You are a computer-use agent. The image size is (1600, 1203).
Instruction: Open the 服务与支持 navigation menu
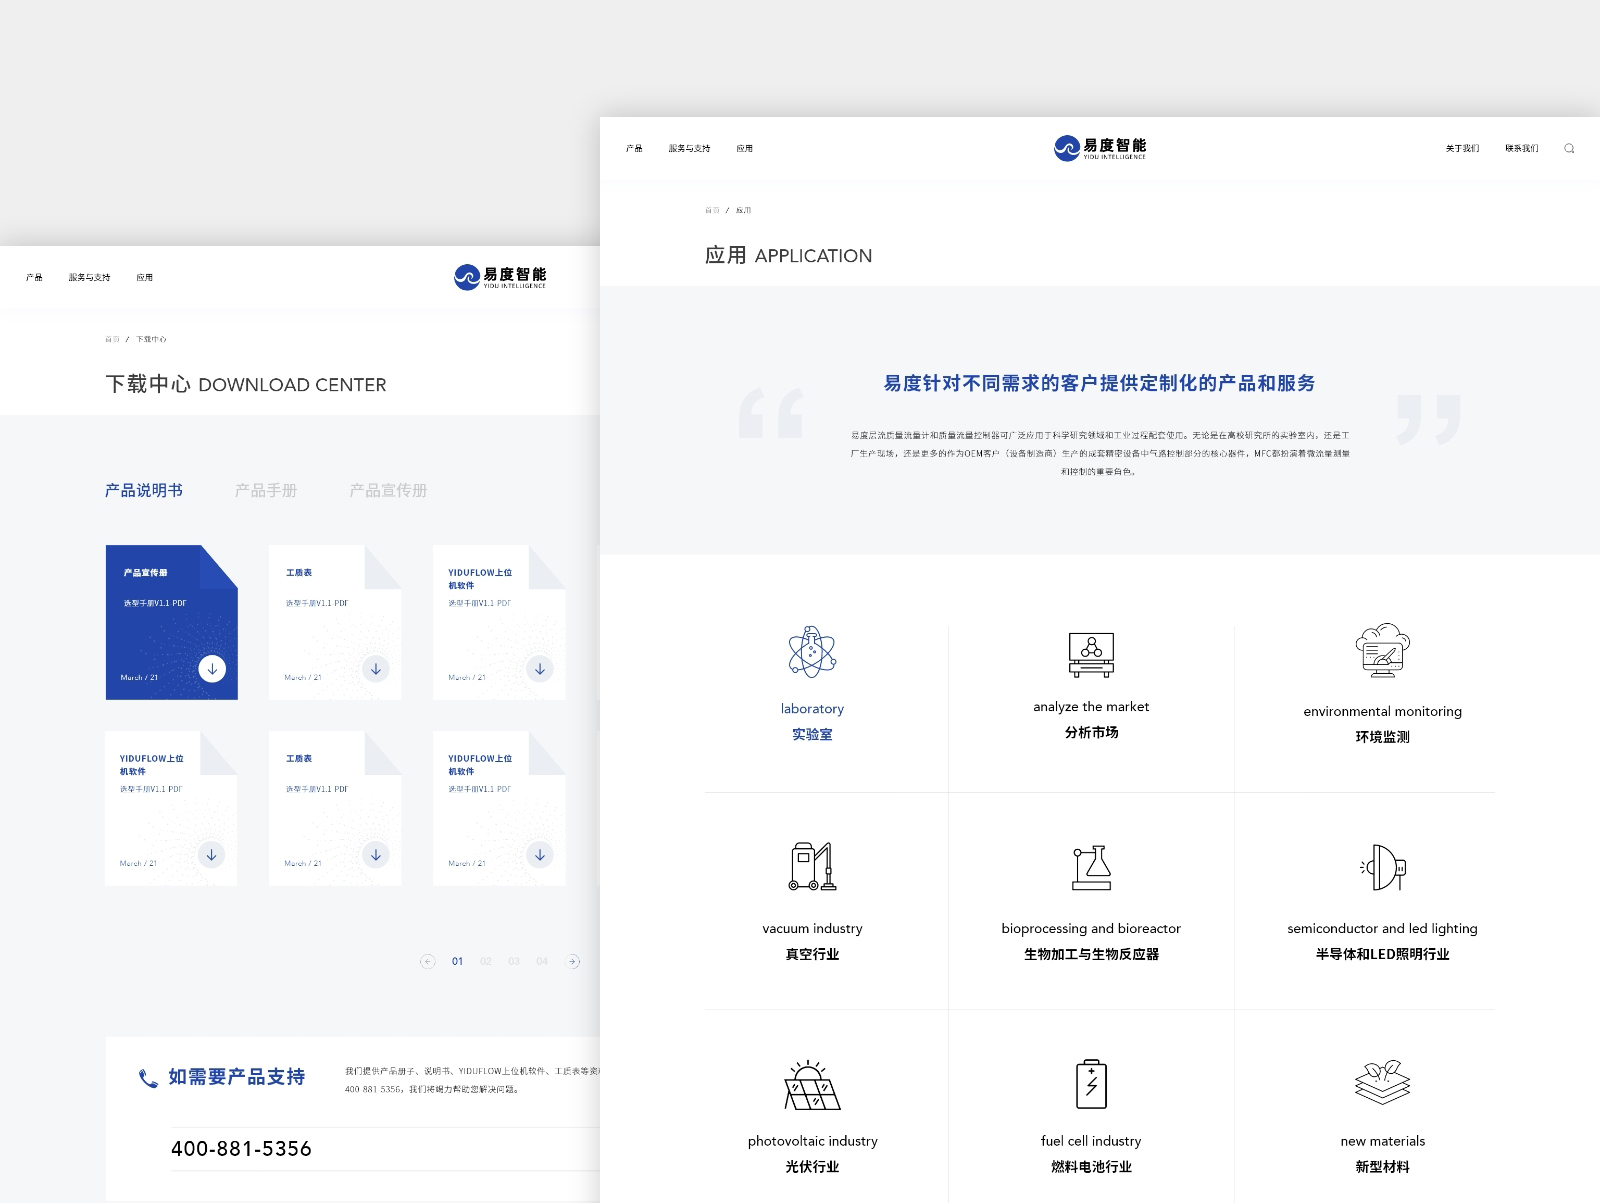point(688,147)
